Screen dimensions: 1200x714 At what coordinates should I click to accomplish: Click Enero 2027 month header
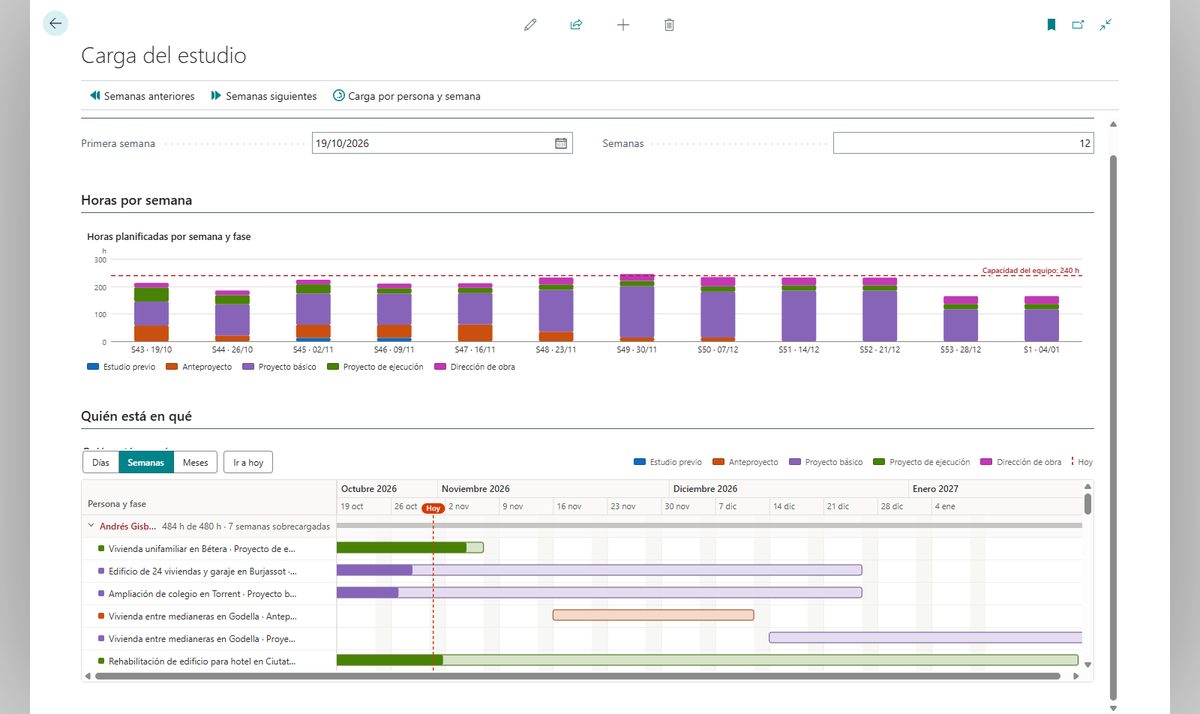935,489
